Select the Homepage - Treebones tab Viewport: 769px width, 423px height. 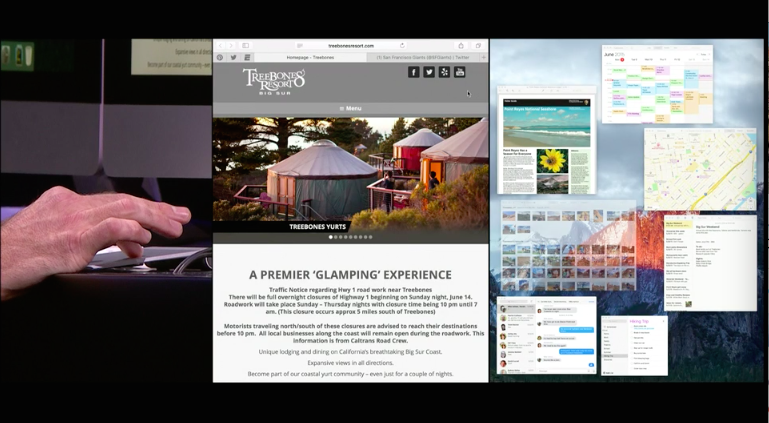(x=310, y=57)
